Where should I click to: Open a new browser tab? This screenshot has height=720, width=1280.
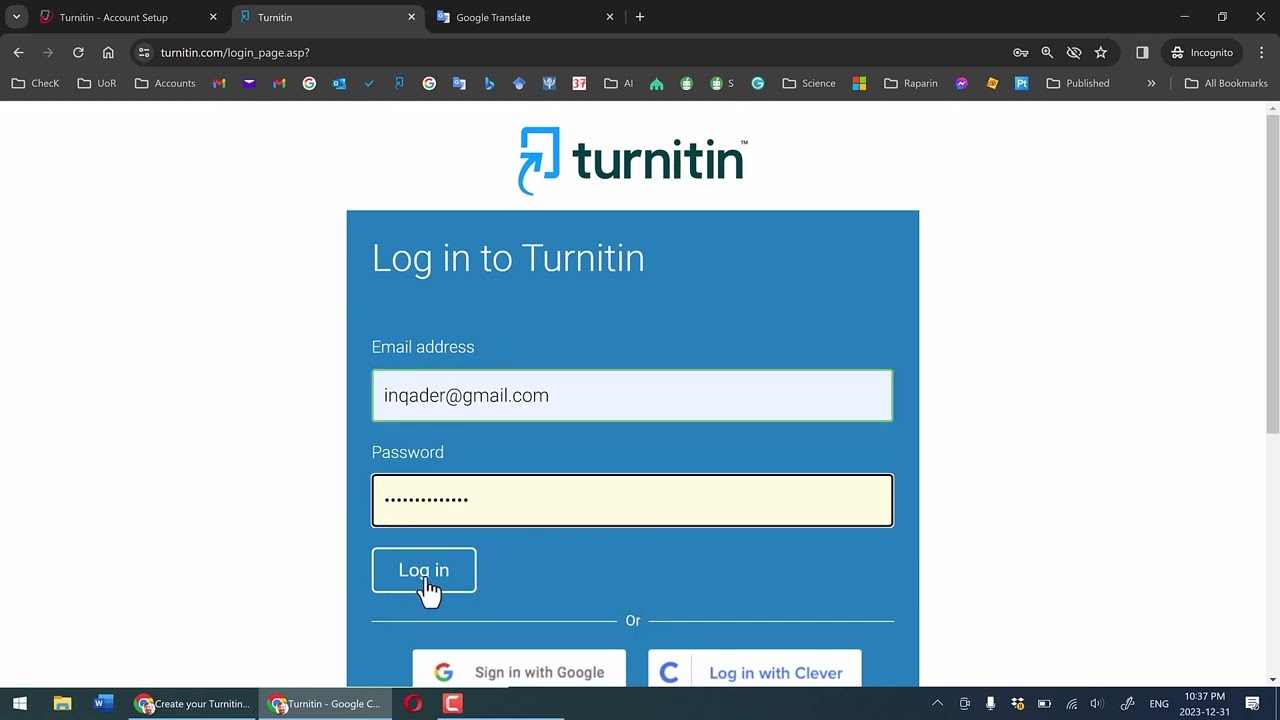pyautogui.click(x=640, y=17)
